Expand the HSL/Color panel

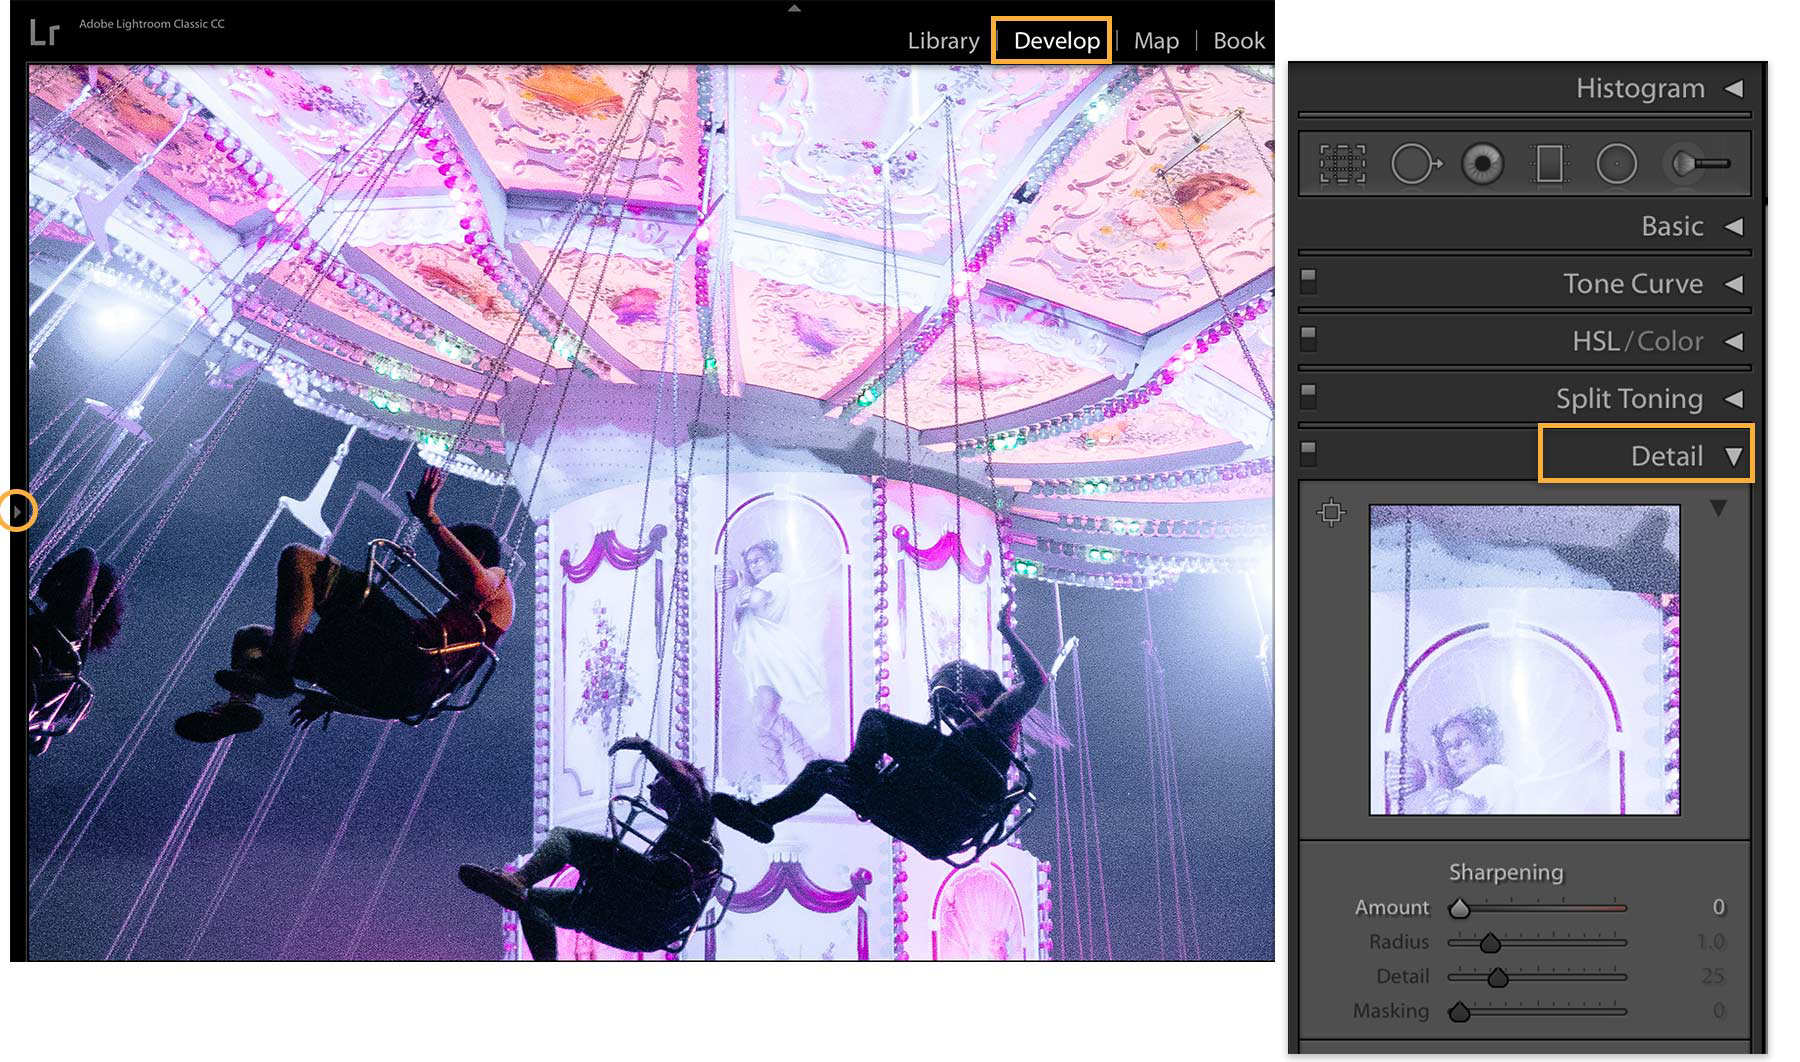coord(1638,340)
